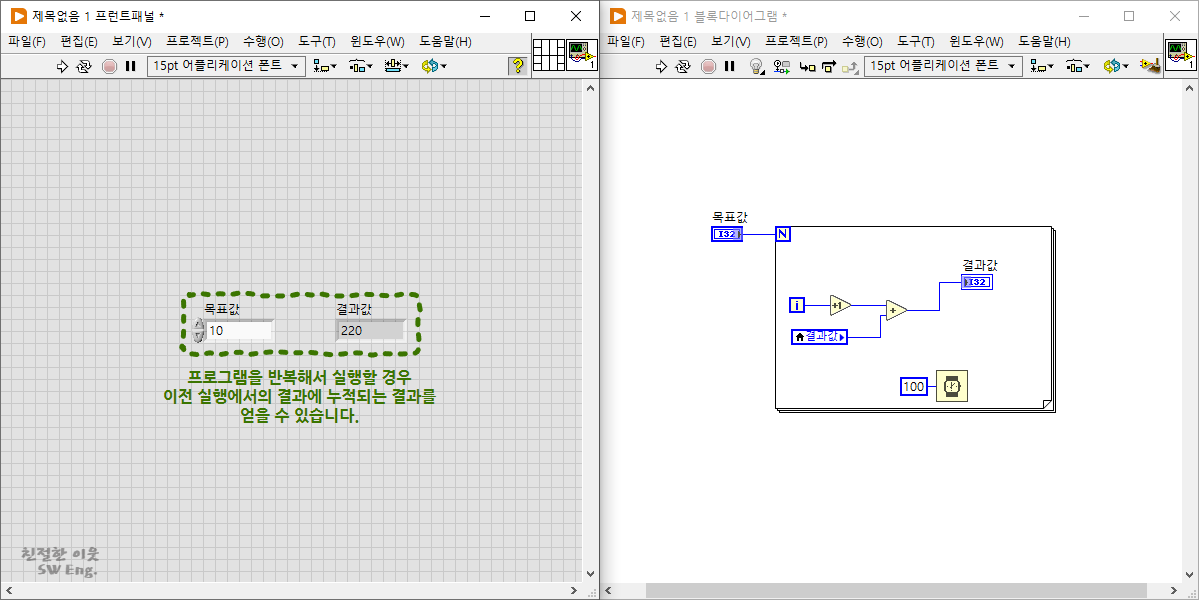Open 프로젝트(P) menu in front panel
This screenshot has width=1199, height=600.
[x=197, y=41]
